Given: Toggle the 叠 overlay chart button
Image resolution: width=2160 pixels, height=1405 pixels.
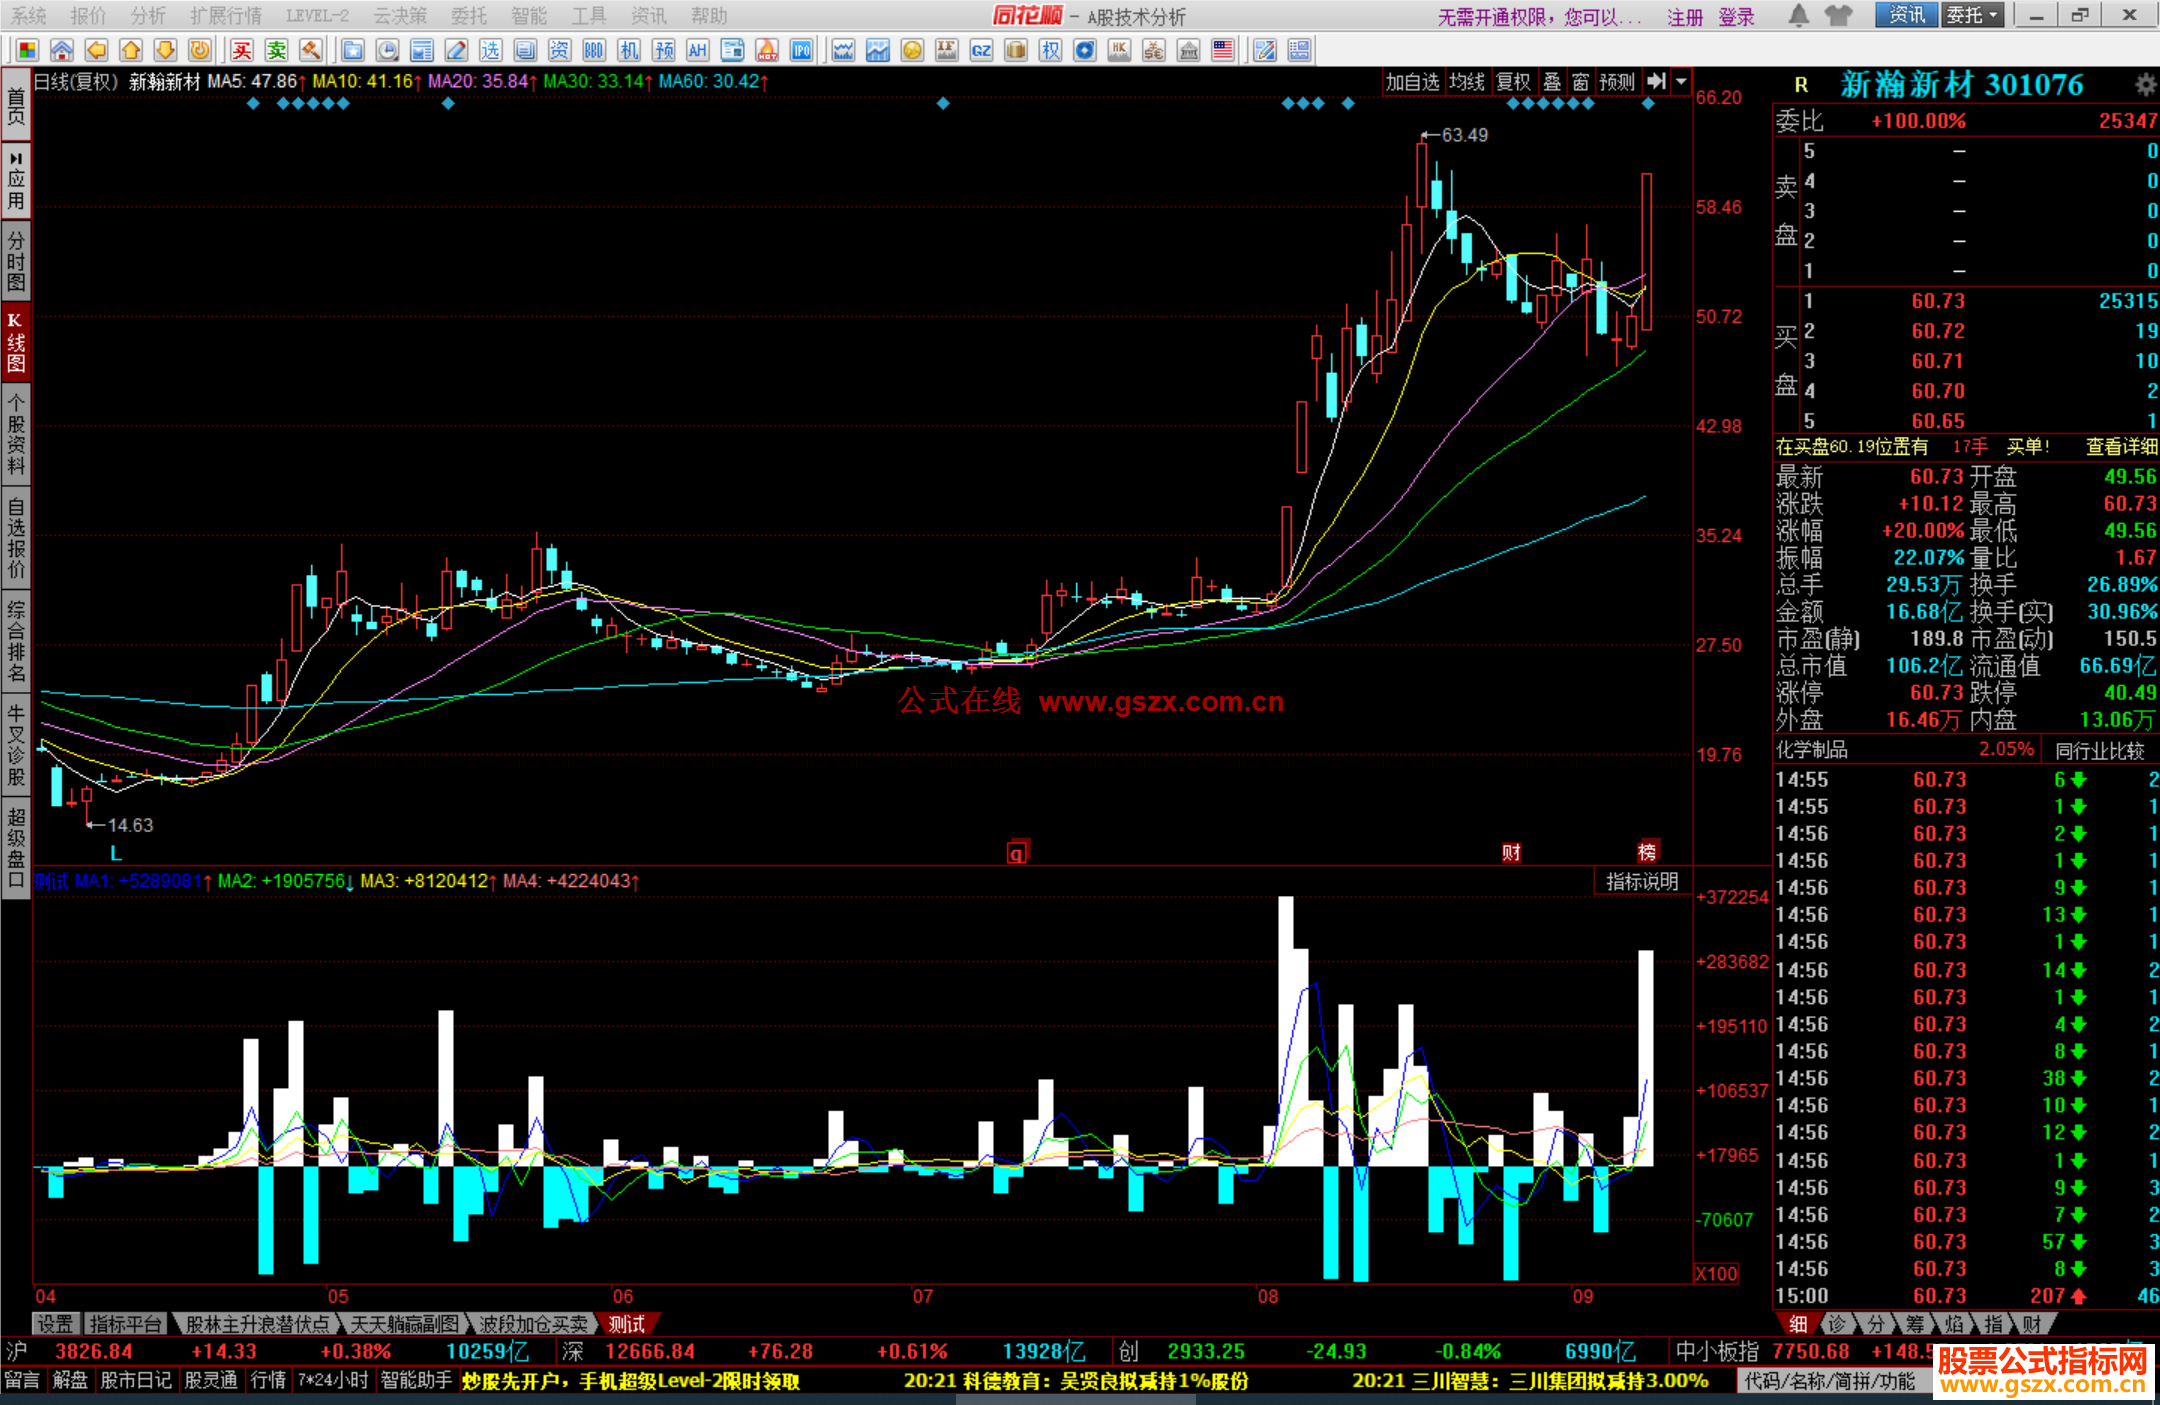Looking at the screenshot, I should 1552,82.
